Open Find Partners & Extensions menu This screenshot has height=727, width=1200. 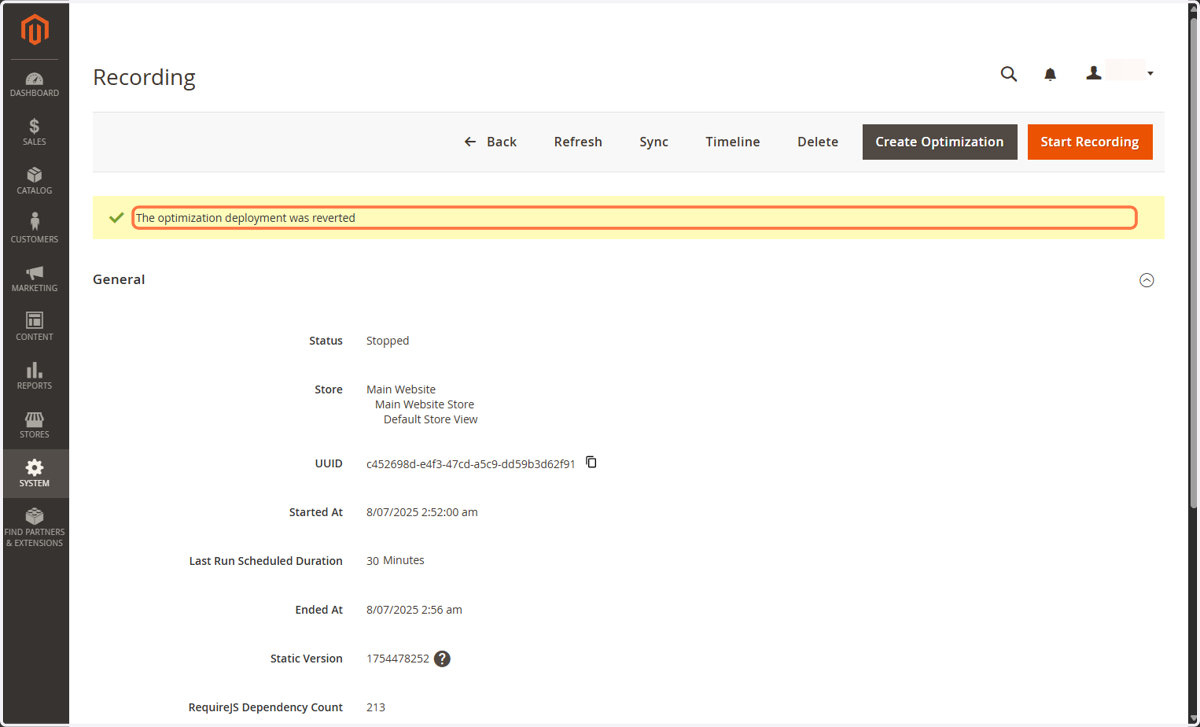click(x=34, y=527)
